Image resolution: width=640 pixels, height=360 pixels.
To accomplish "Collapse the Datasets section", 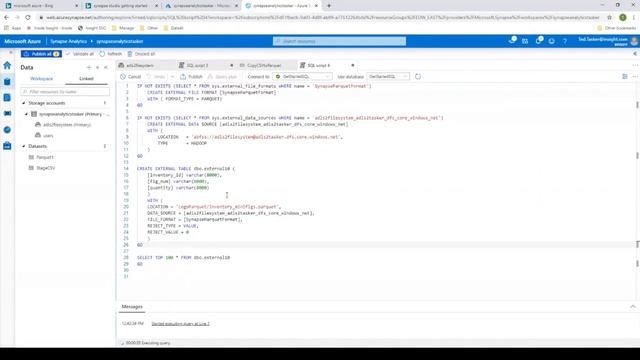I will point(24,146).
